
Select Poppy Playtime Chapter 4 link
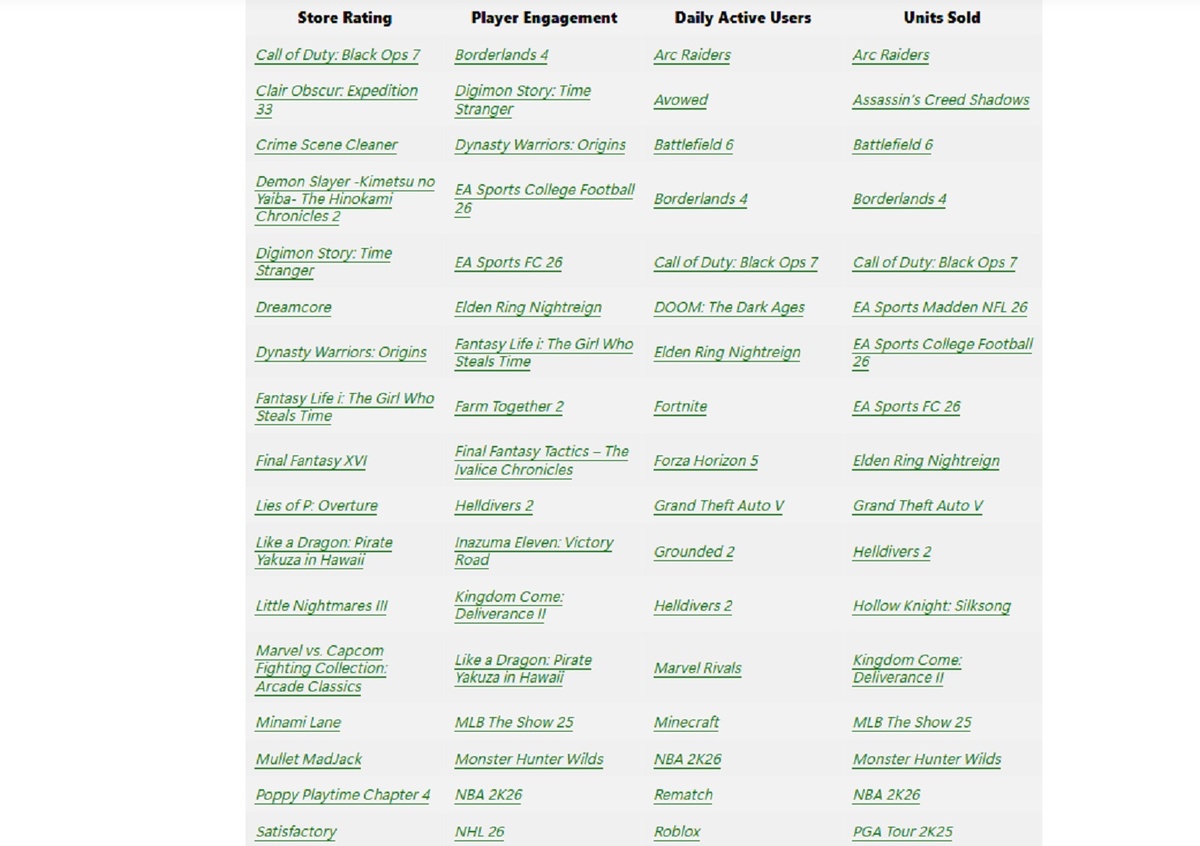[x=342, y=795]
